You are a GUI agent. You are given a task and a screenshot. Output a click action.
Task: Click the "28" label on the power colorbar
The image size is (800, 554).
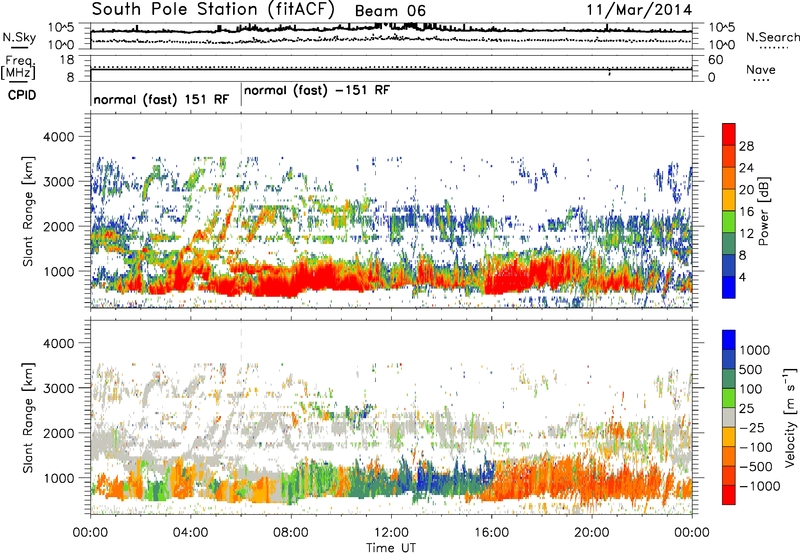pos(746,146)
